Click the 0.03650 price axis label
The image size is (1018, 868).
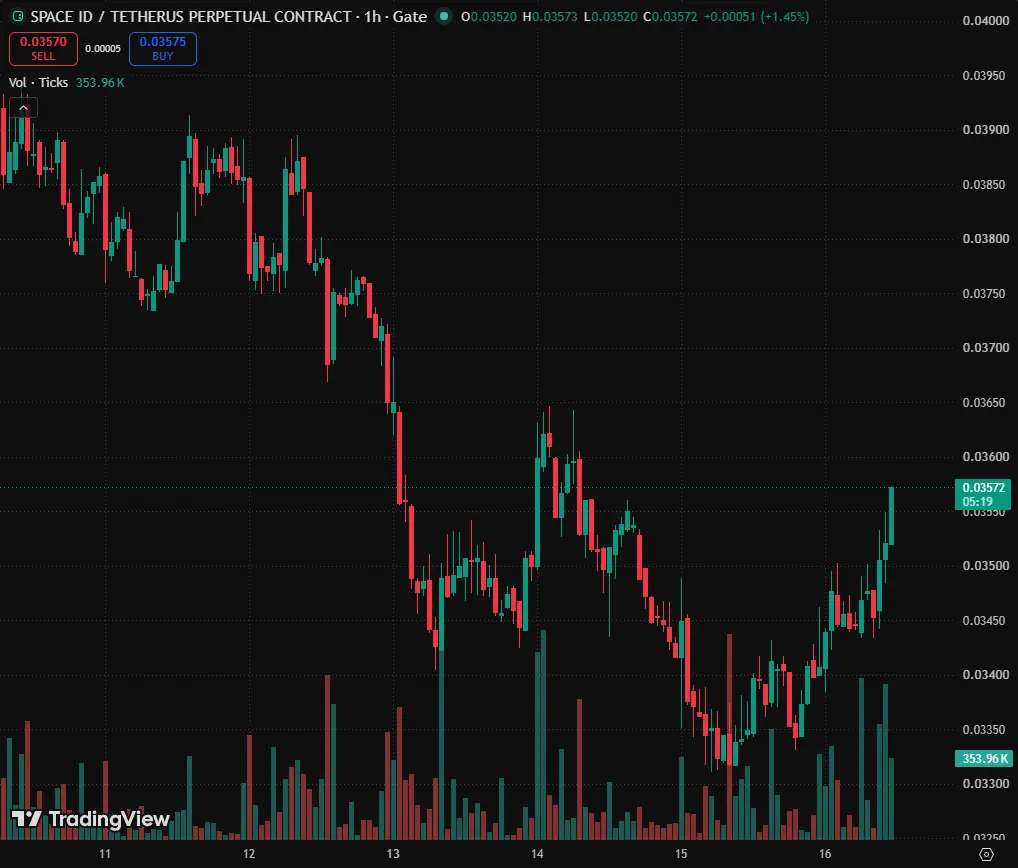coord(986,403)
